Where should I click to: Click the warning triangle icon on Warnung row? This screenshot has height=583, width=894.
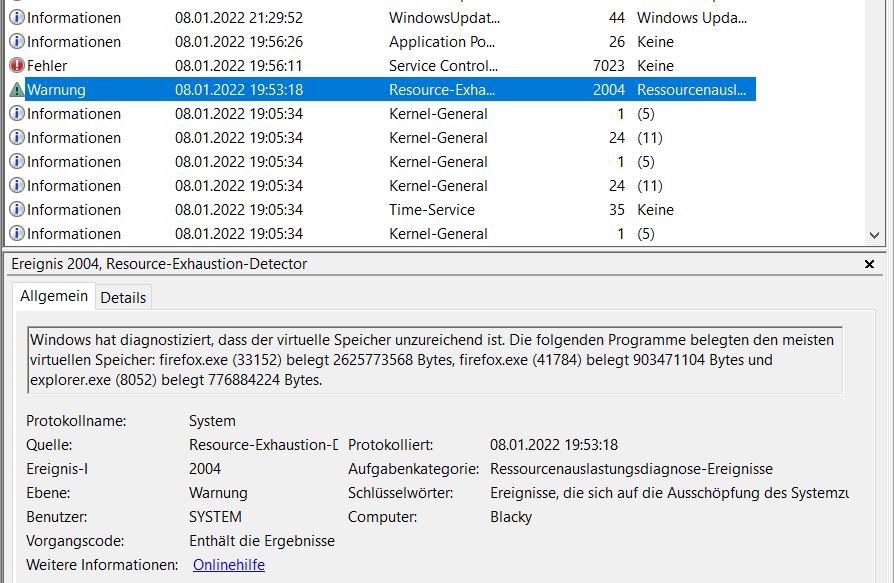coord(16,90)
